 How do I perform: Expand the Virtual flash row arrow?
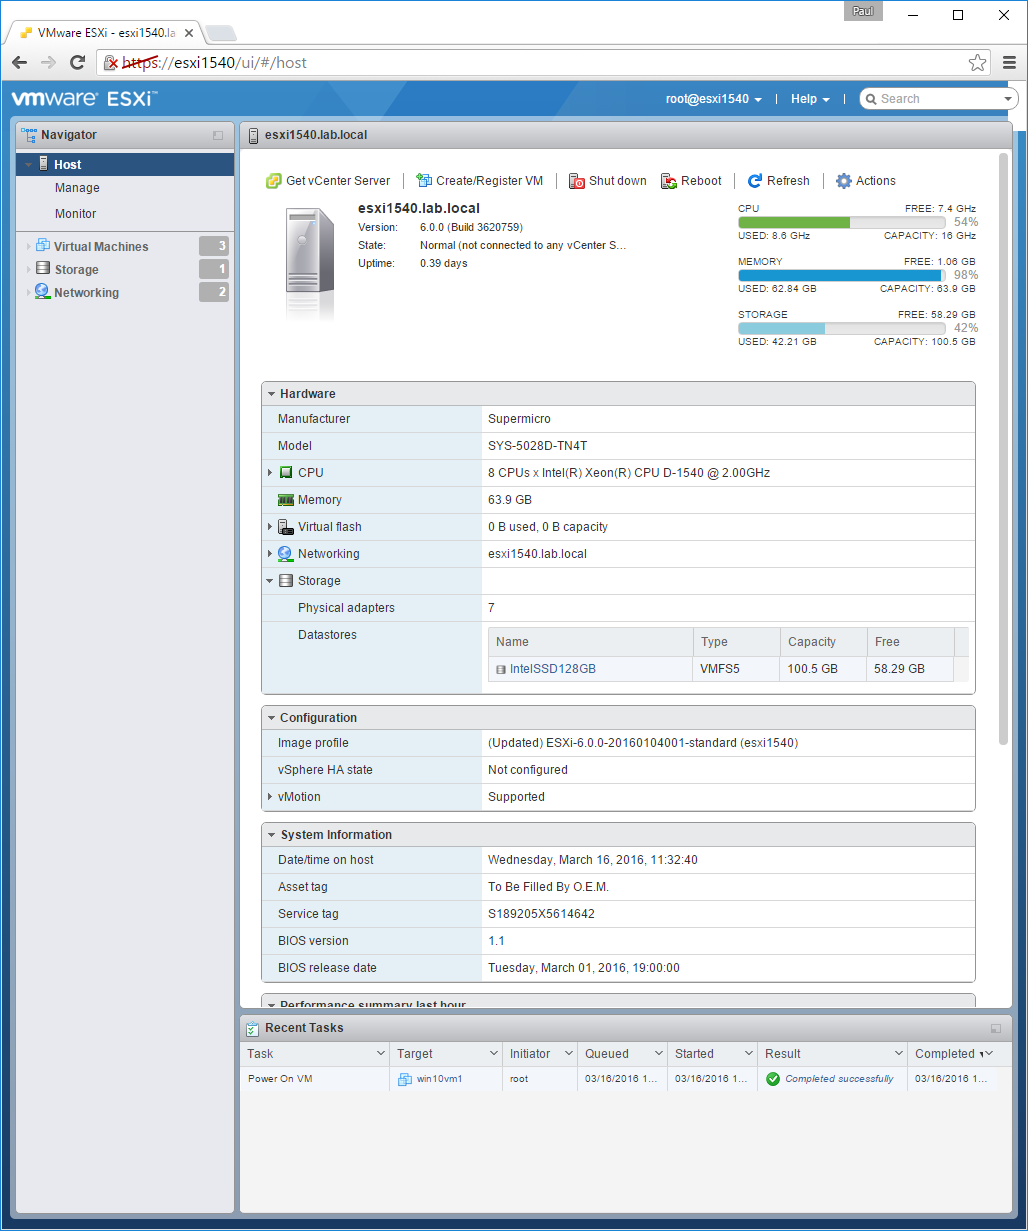pos(270,526)
